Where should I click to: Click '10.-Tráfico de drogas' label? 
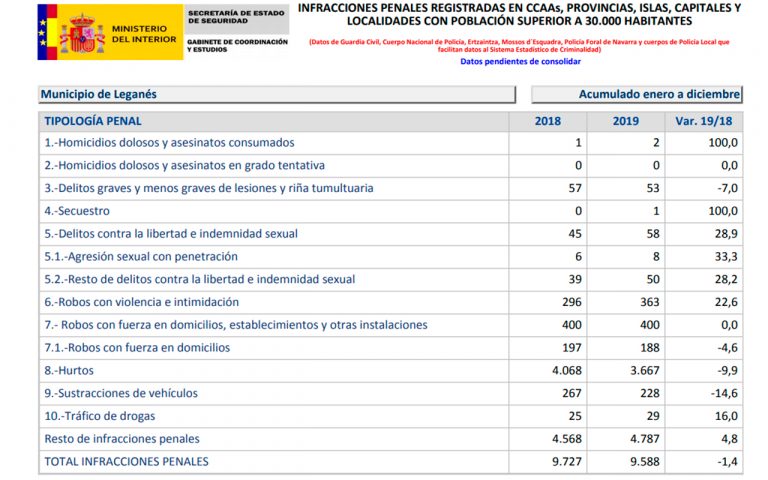click(x=100, y=416)
